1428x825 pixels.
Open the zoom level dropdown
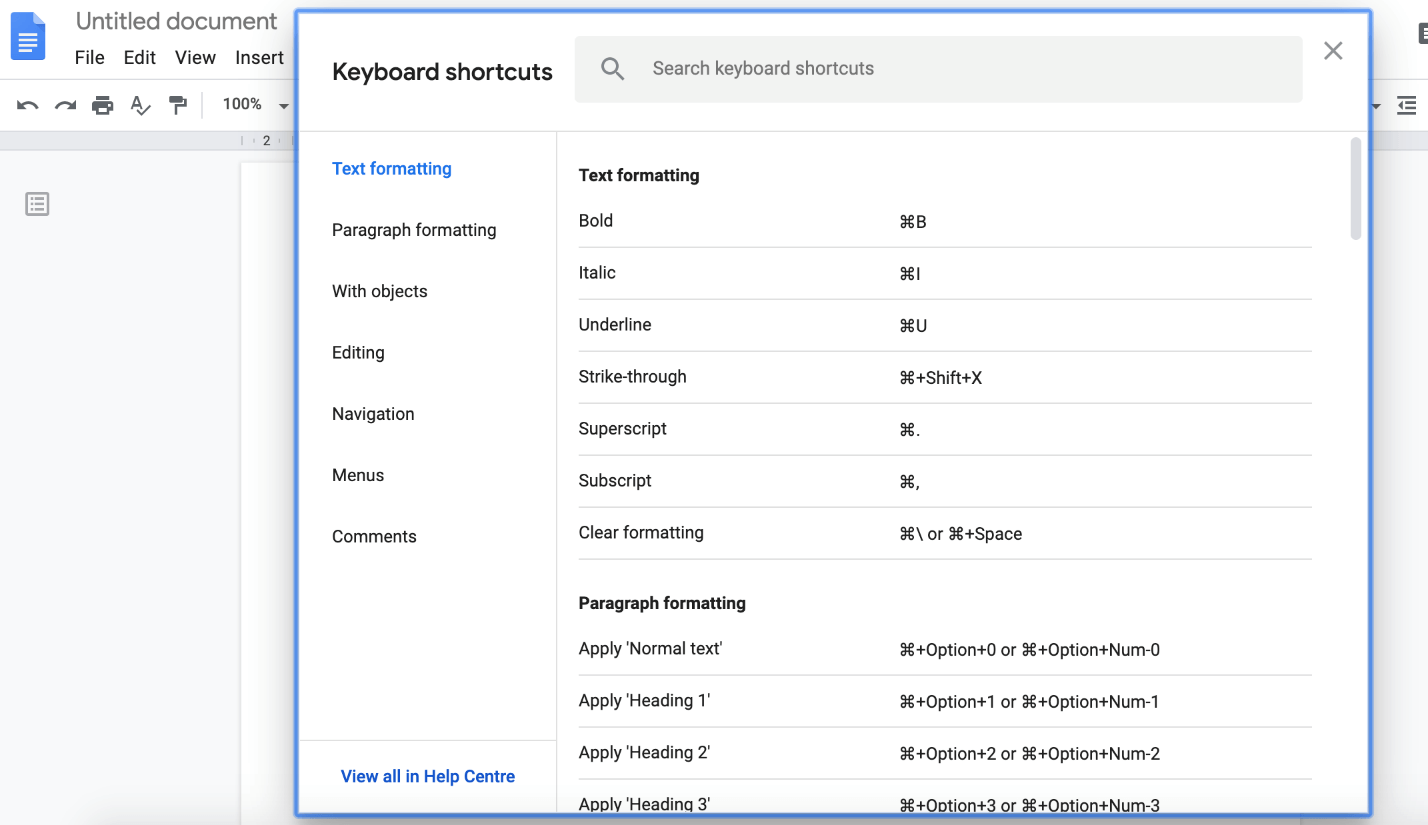[252, 104]
